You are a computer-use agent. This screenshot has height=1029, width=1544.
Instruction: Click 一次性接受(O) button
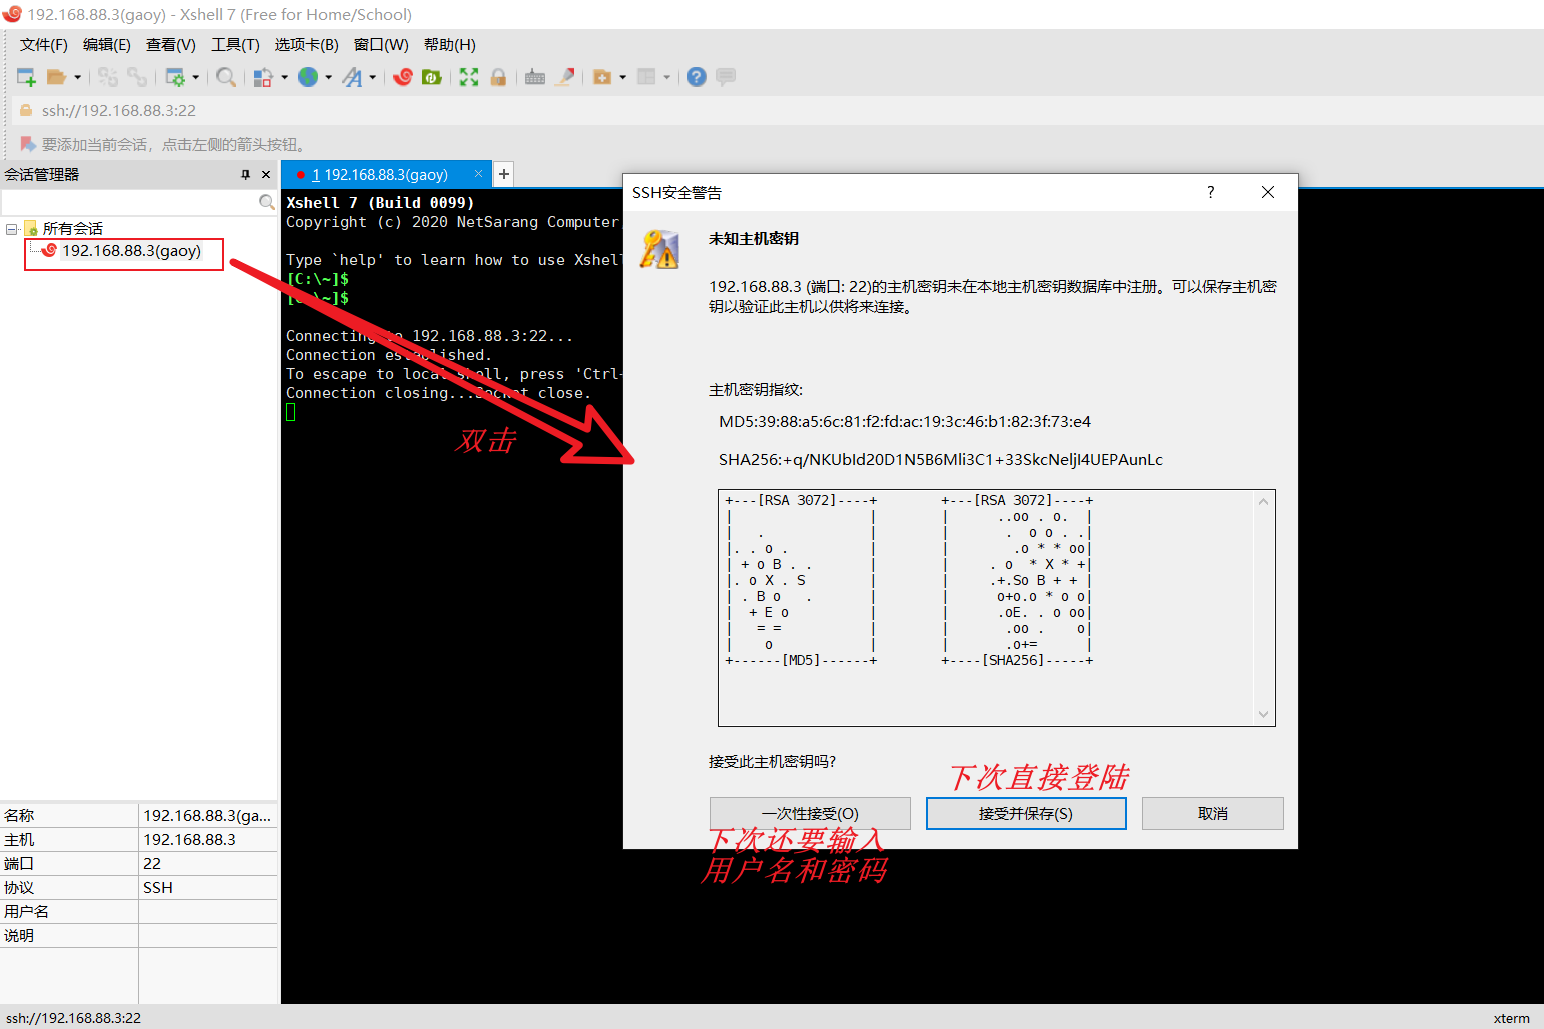(x=810, y=814)
